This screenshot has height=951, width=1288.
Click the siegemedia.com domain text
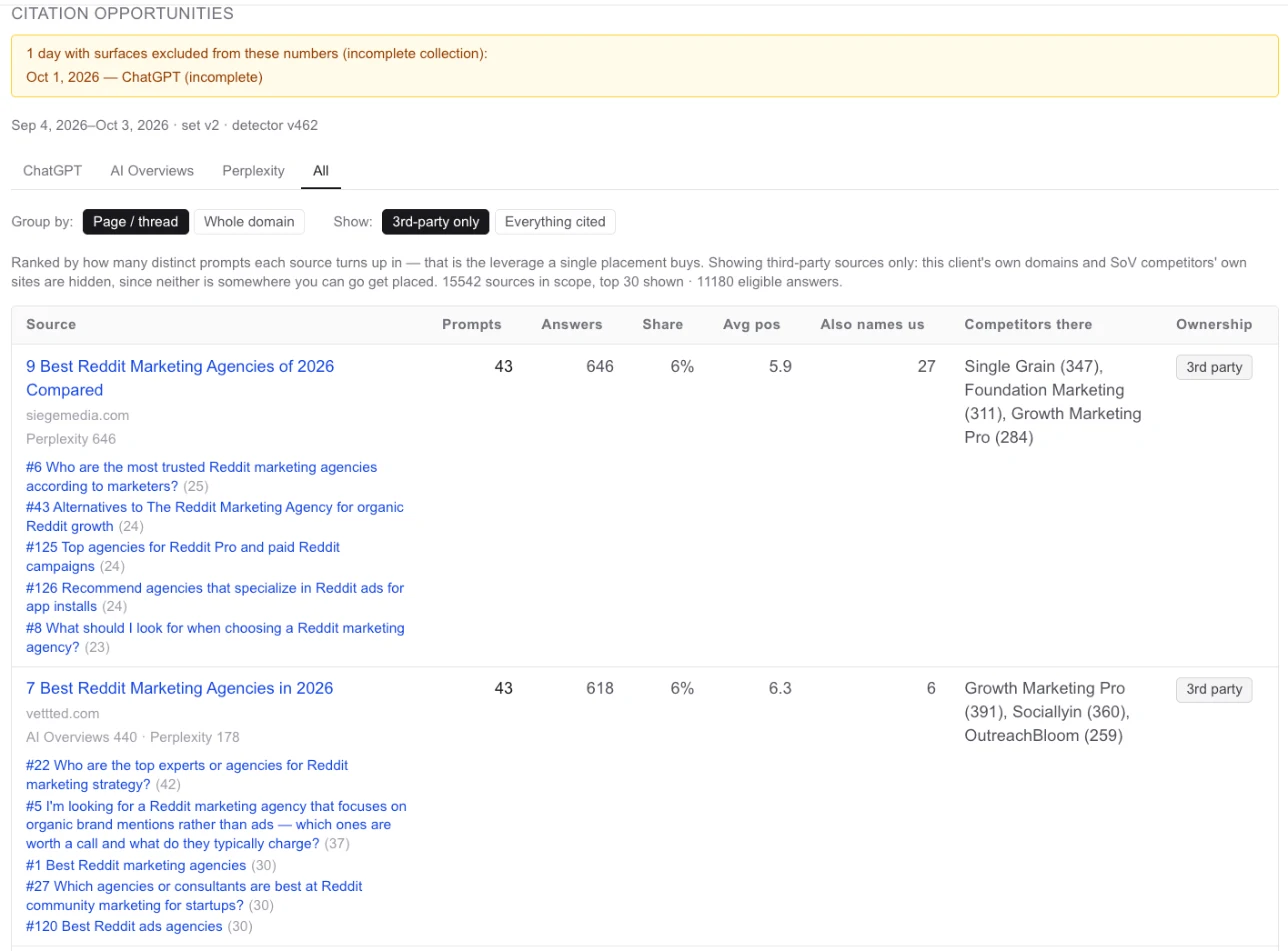point(78,415)
